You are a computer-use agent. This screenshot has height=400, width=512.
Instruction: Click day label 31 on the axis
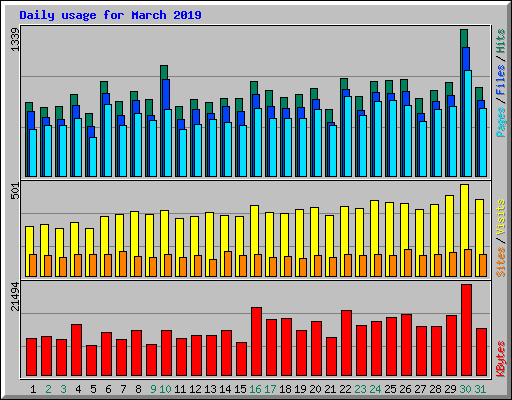click(480, 389)
